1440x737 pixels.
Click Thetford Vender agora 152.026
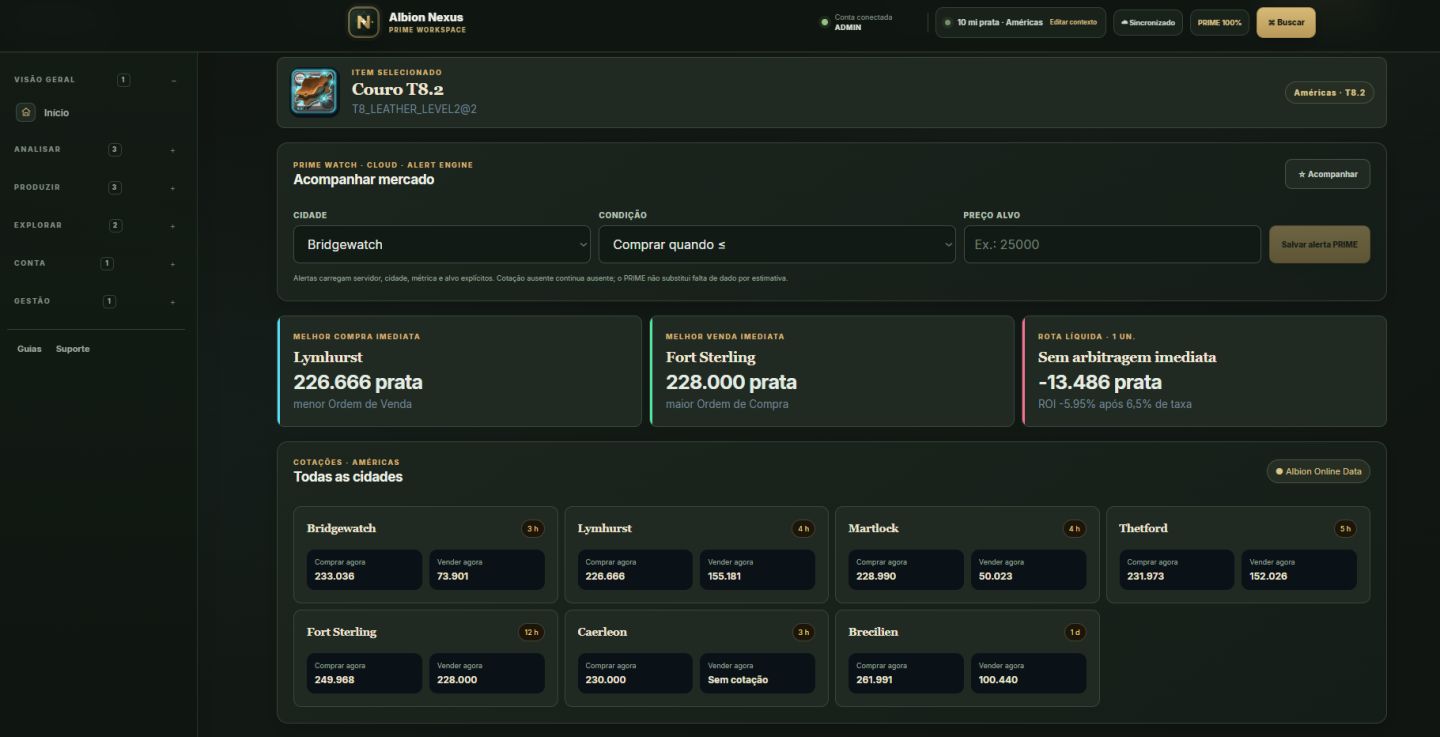(x=1299, y=570)
